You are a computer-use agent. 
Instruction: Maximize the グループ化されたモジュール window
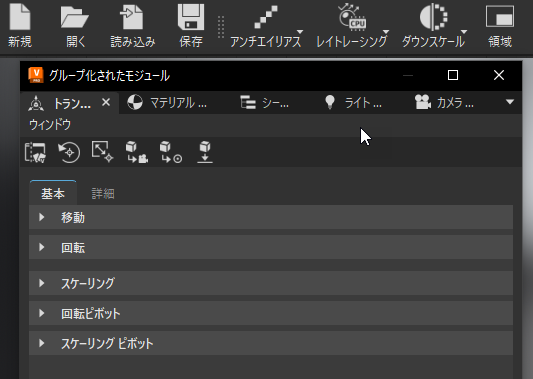point(453,75)
